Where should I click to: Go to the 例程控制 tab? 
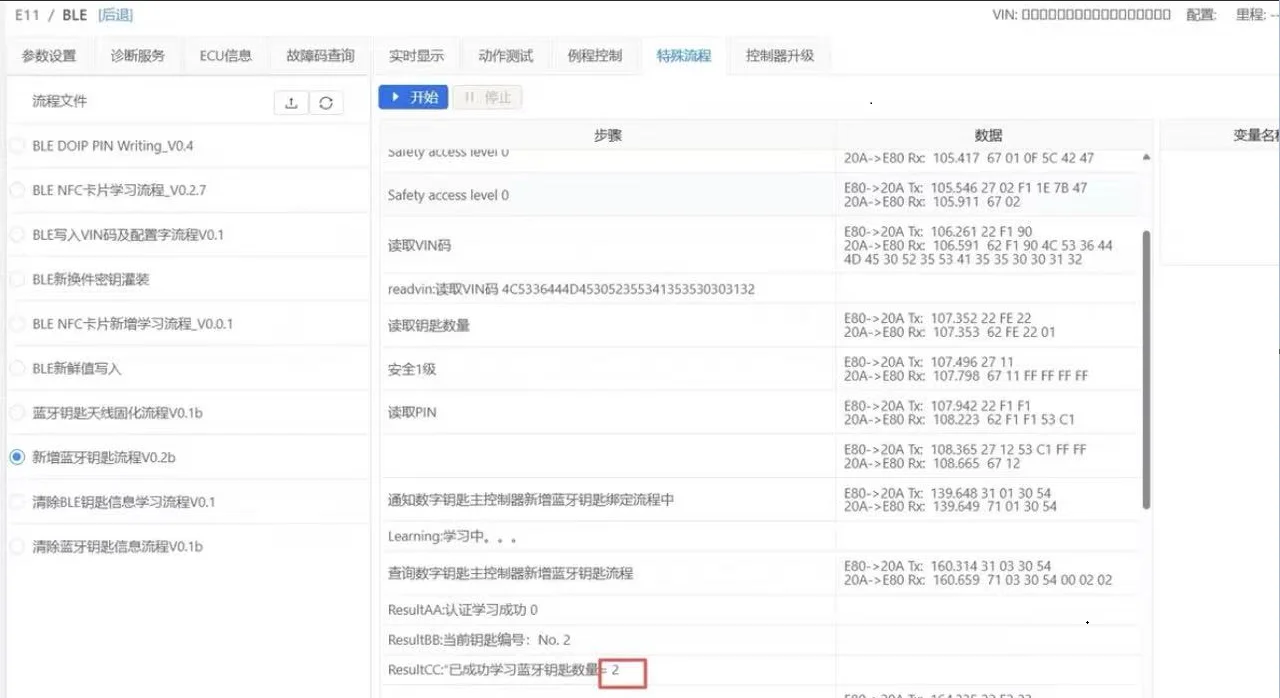pos(594,56)
